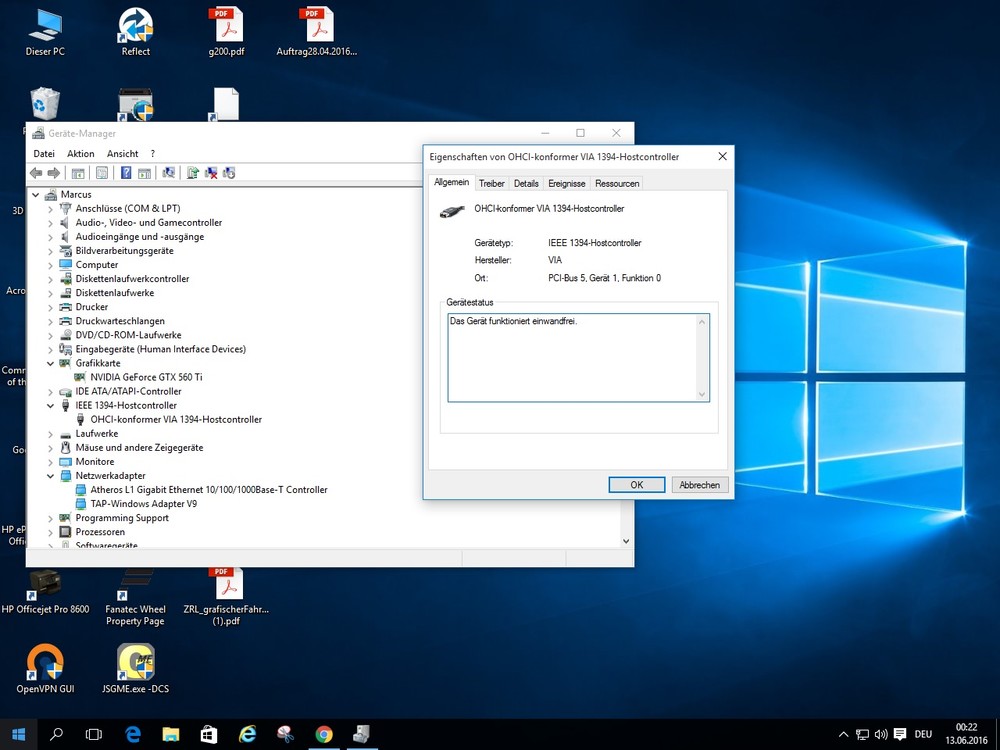Screen dimensions: 1000x750
Task: Click the uninstall device toolbar icon
Action: (x=211, y=173)
